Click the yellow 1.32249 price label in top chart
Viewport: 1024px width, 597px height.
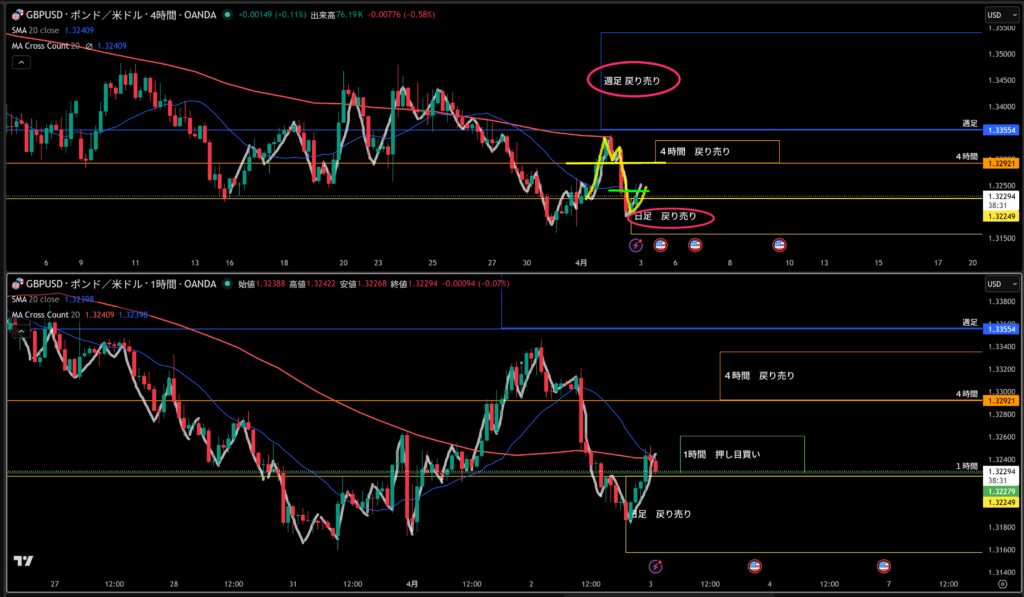[1001, 216]
